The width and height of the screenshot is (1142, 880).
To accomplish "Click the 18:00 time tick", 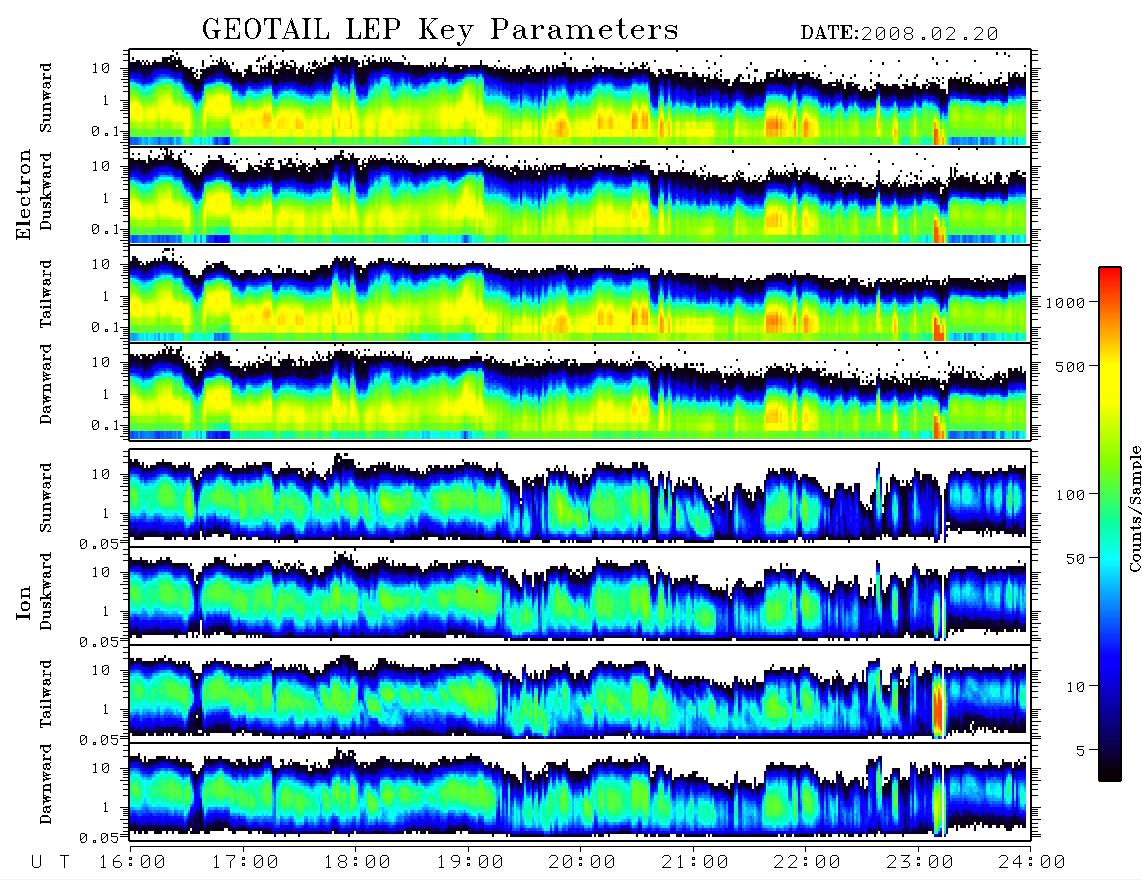I will (x=357, y=862).
